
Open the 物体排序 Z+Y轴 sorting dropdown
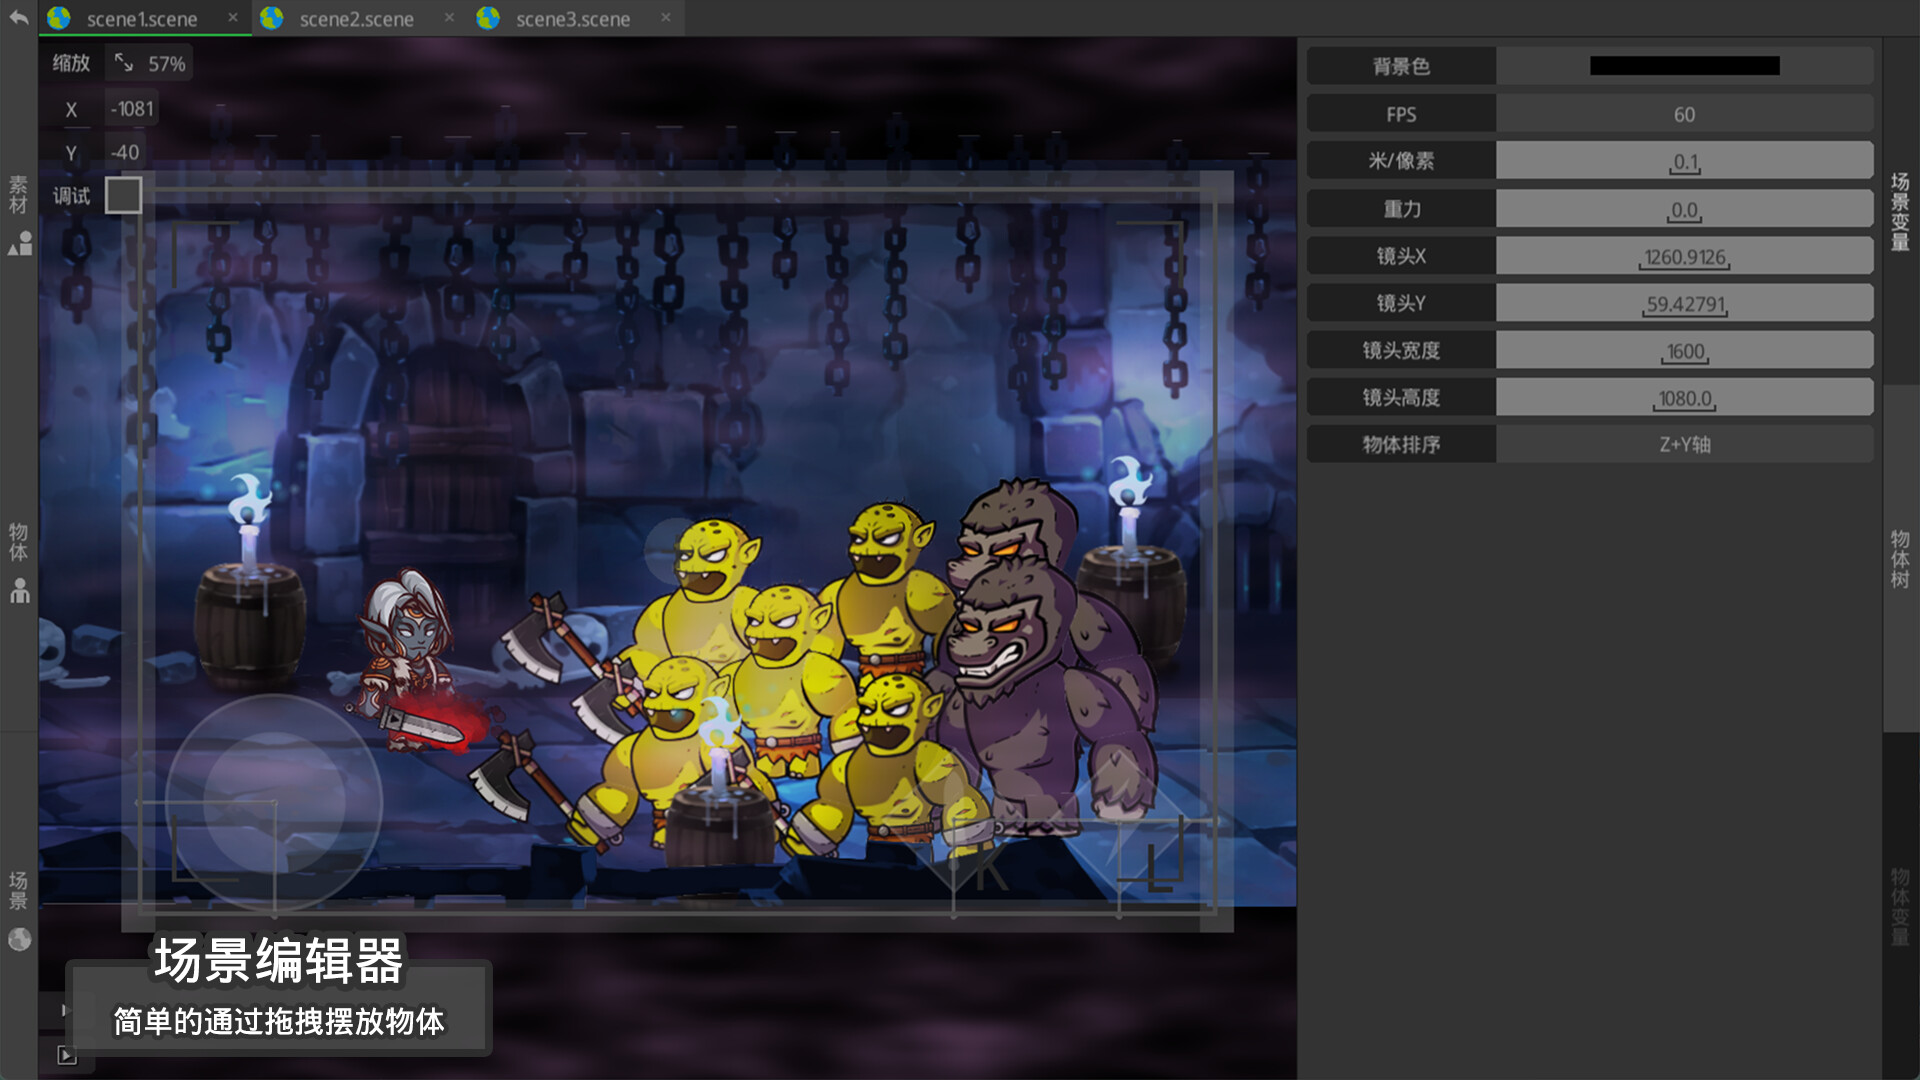(1684, 444)
